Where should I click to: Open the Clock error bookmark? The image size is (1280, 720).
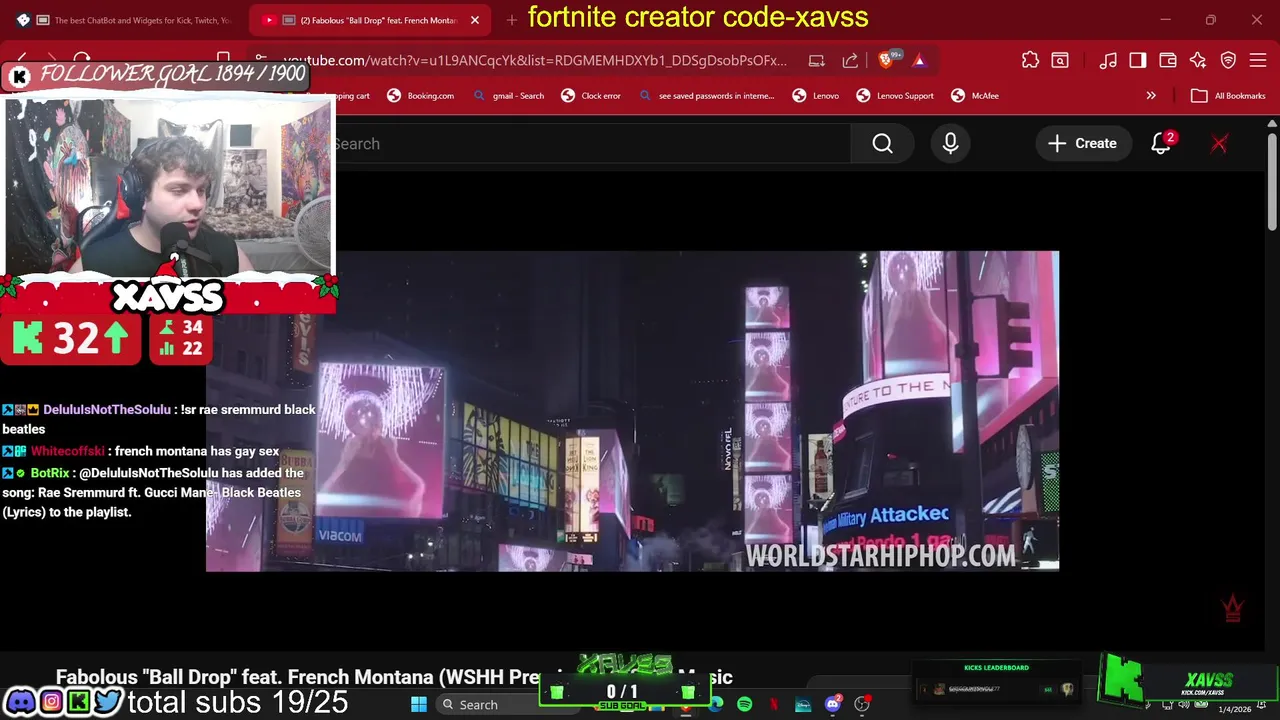[x=590, y=96]
